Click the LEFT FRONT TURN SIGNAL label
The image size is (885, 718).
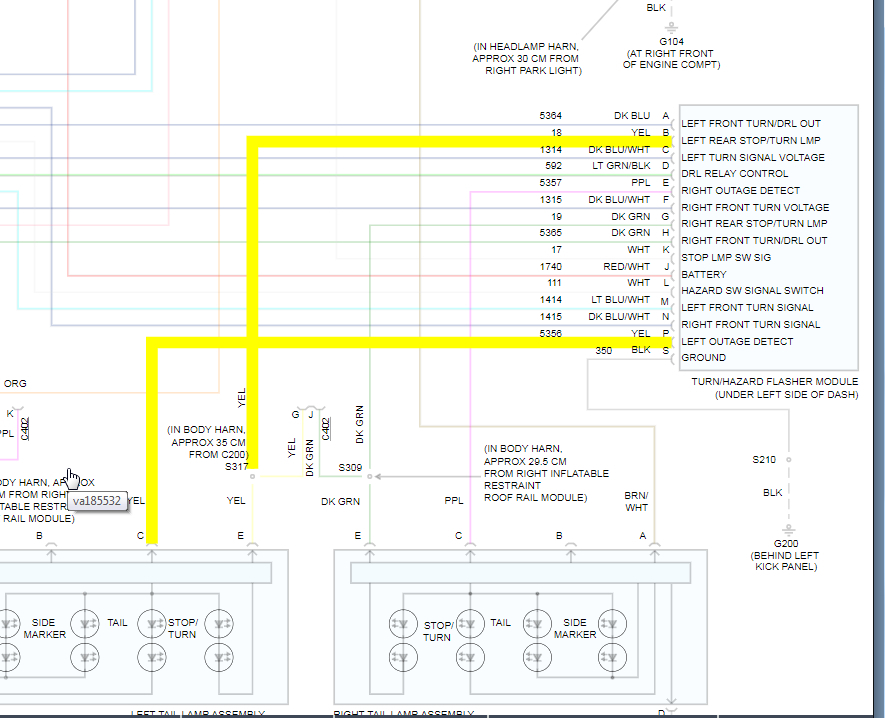747,308
